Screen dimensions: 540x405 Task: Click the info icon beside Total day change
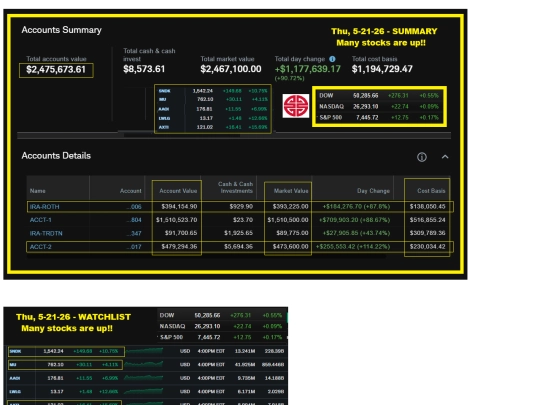(x=332, y=59)
